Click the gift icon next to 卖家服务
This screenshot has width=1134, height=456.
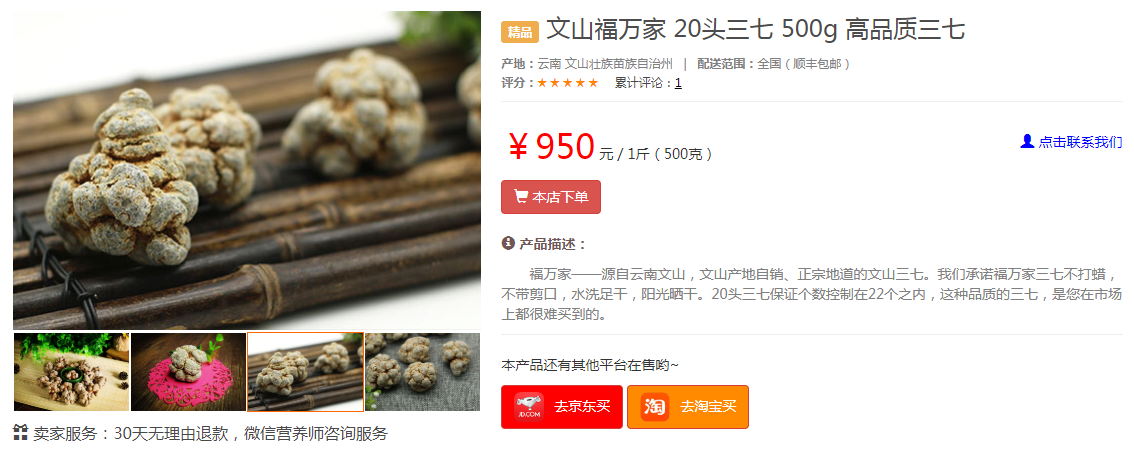pyautogui.click(x=20, y=433)
